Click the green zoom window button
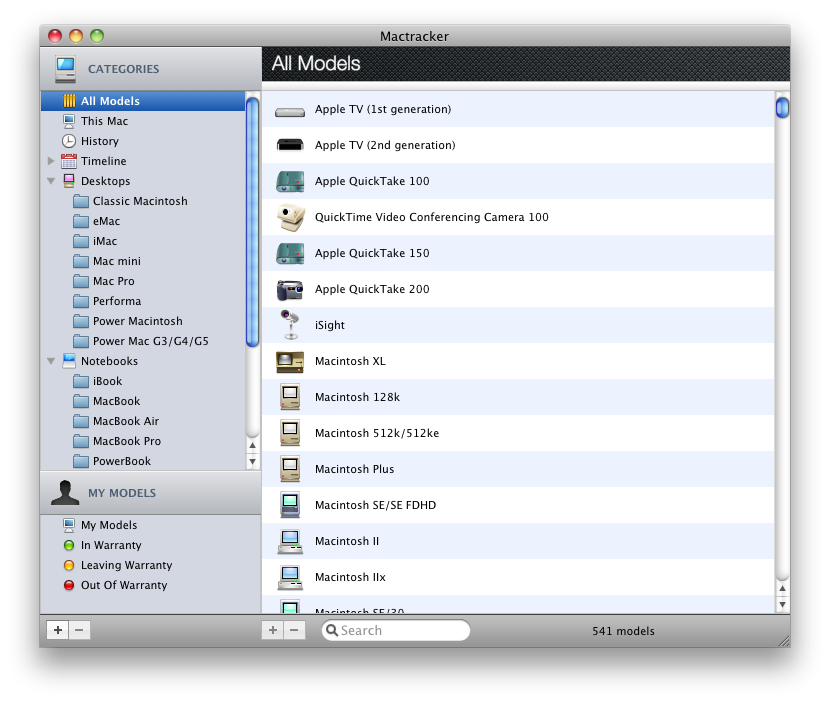The height and width of the screenshot is (702, 830). (x=97, y=36)
